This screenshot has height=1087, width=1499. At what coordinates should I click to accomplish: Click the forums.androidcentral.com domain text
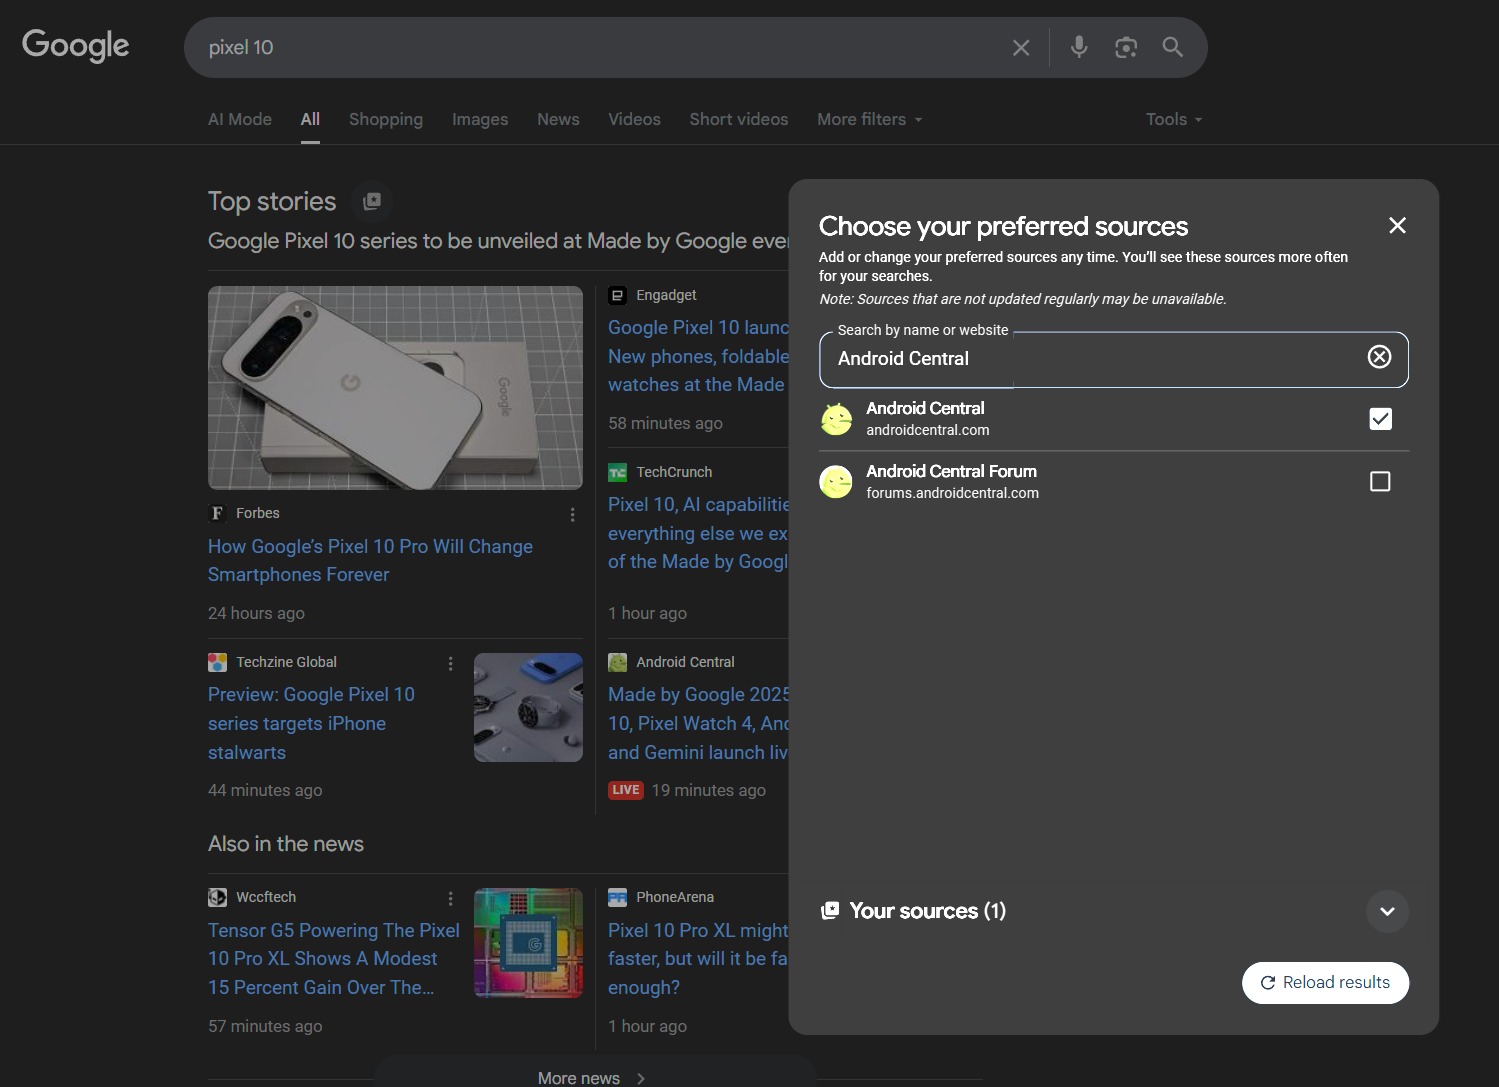point(952,493)
